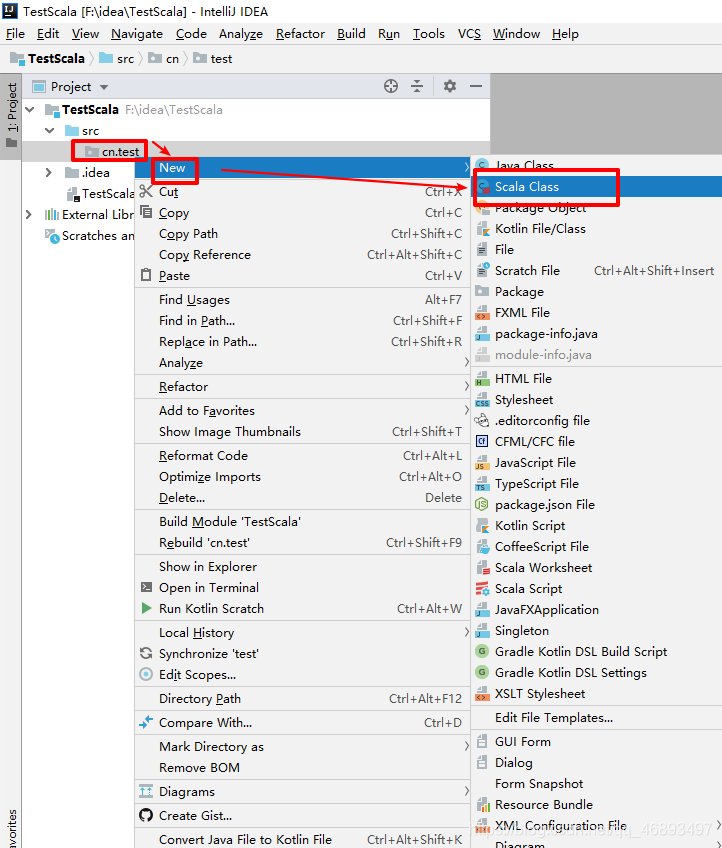Click the Gradle Kotlin DSL Build Script icon
The height and width of the screenshot is (848, 722).
click(482, 651)
